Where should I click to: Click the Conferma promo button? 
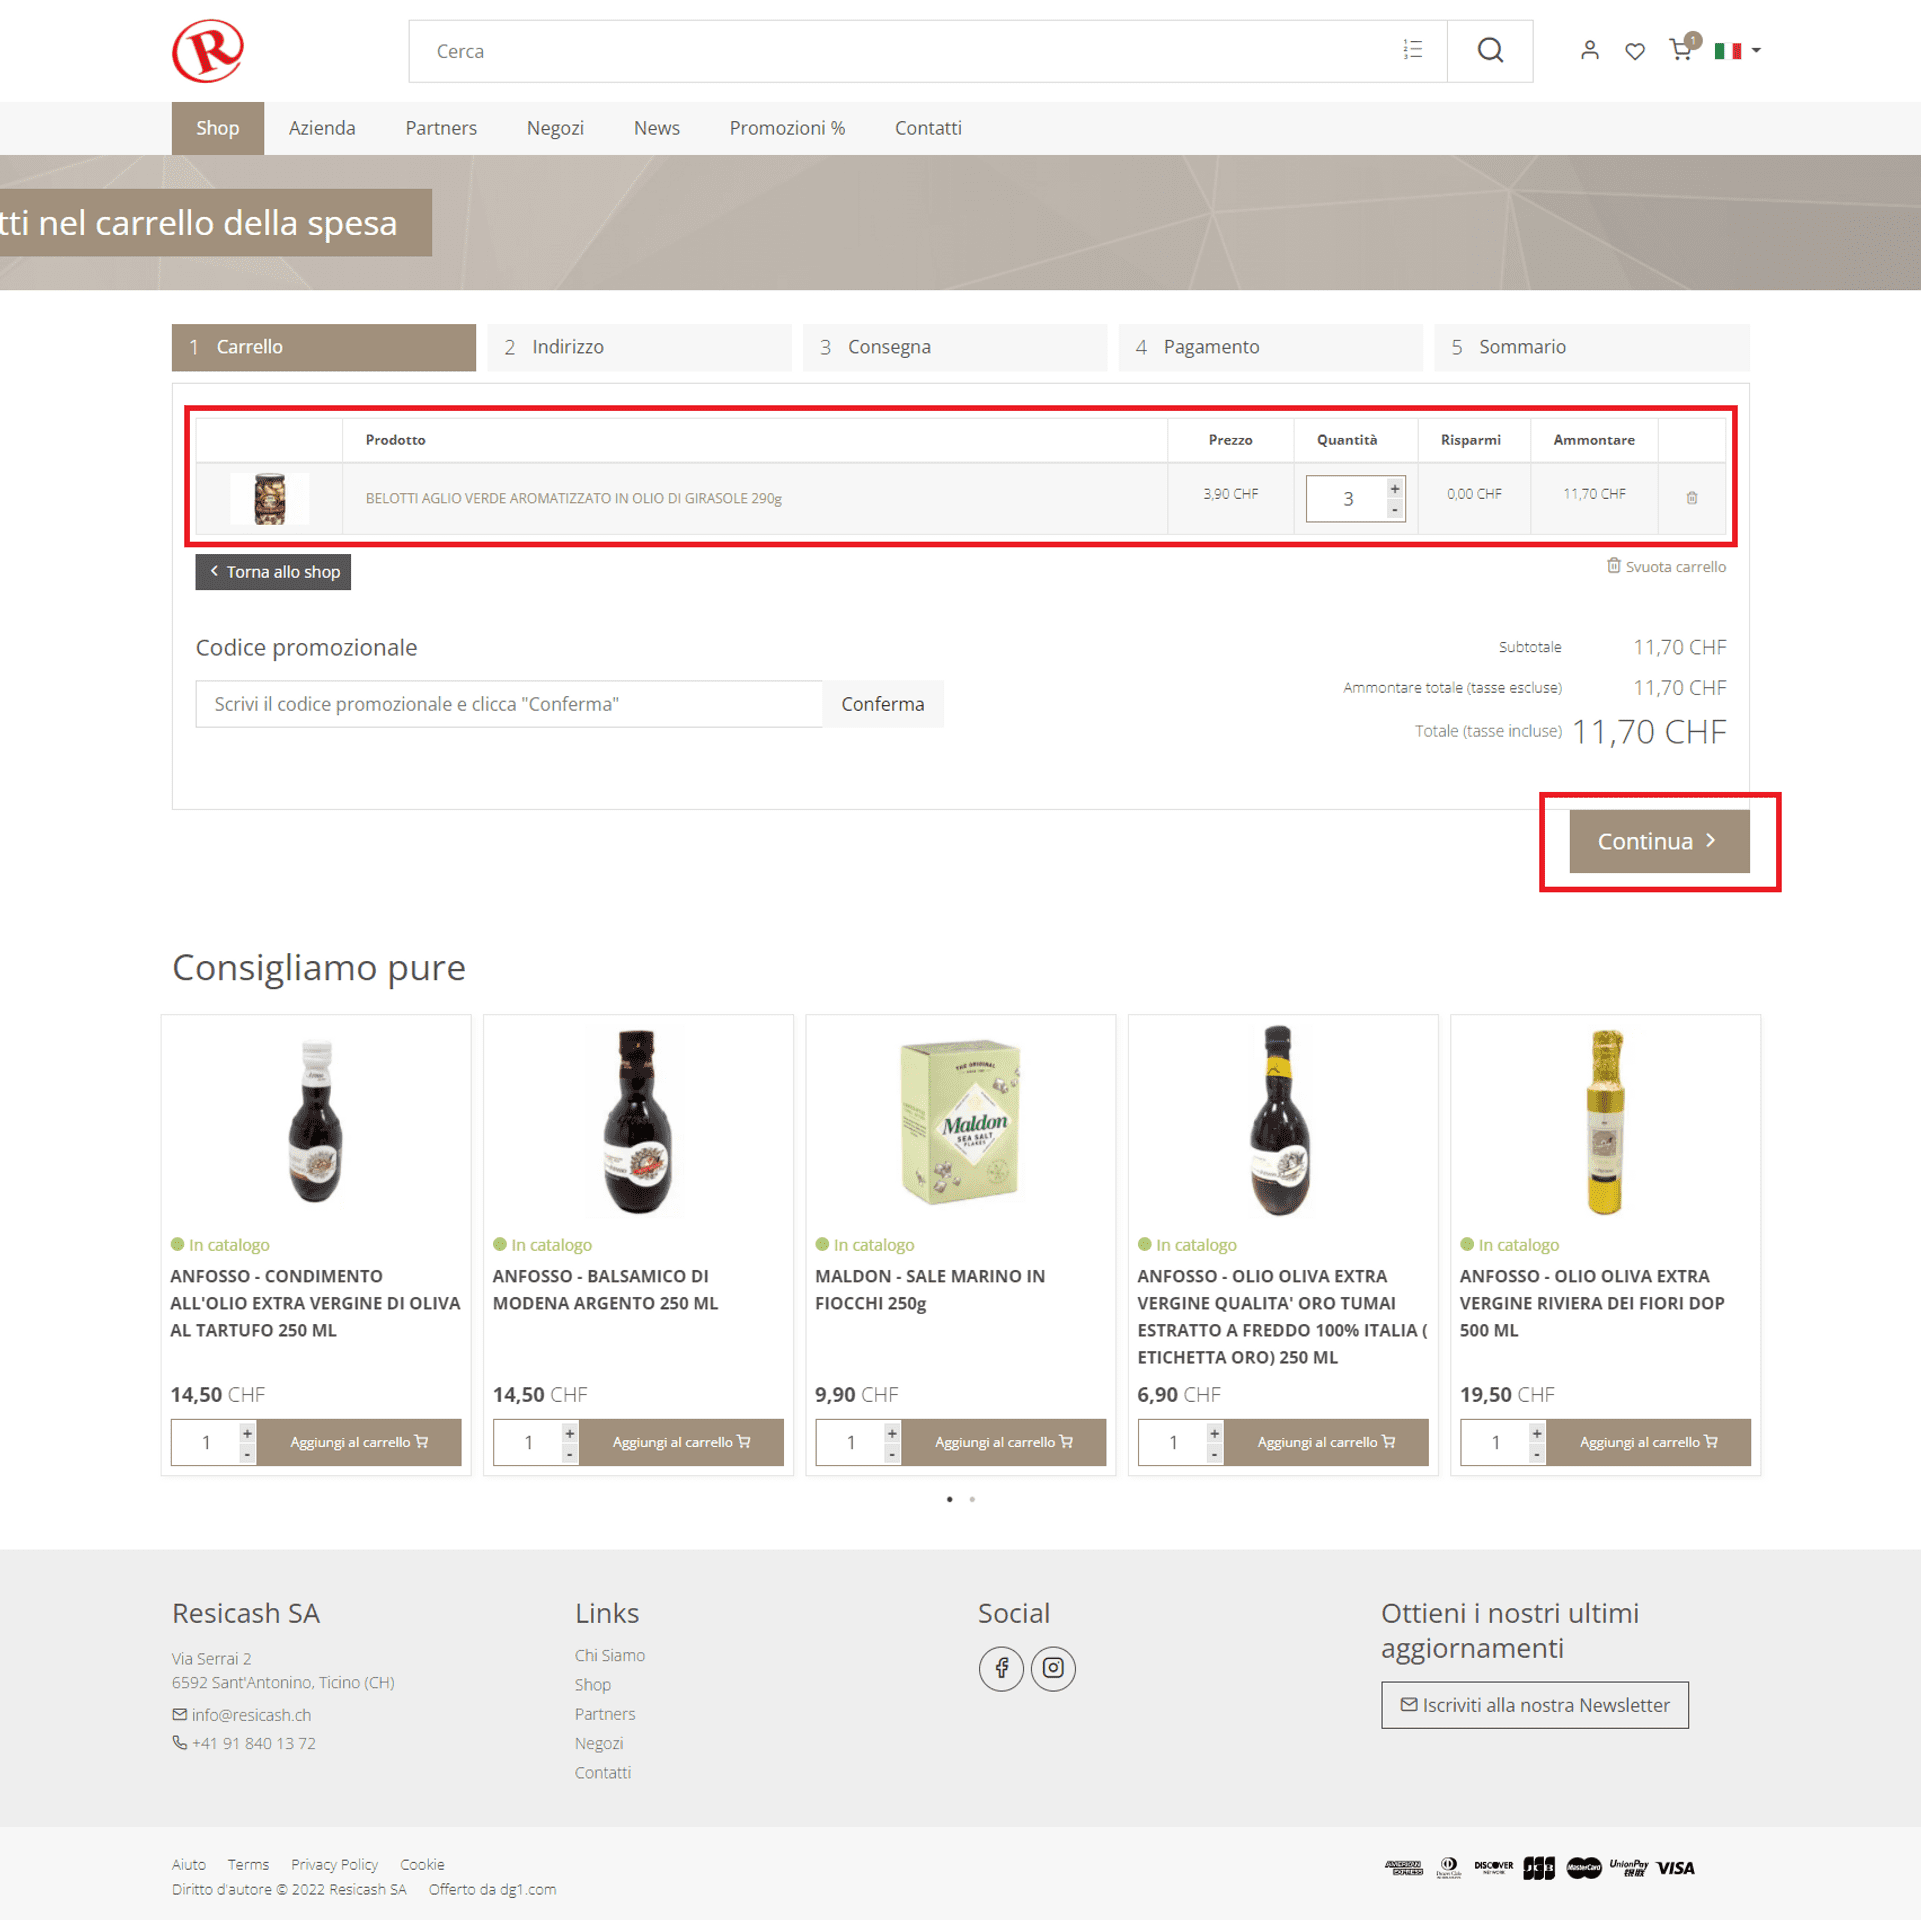883,704
